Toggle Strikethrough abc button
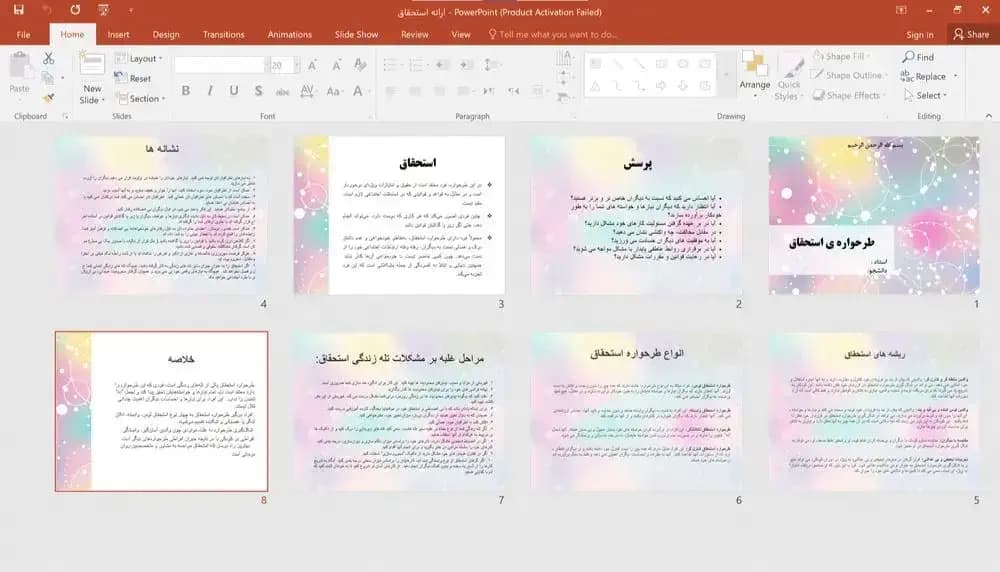 tap(283, 92)
